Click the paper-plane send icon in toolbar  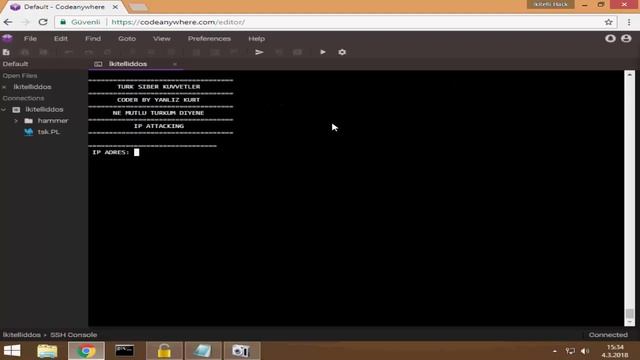pyautogui.click(x=259, y=52)
